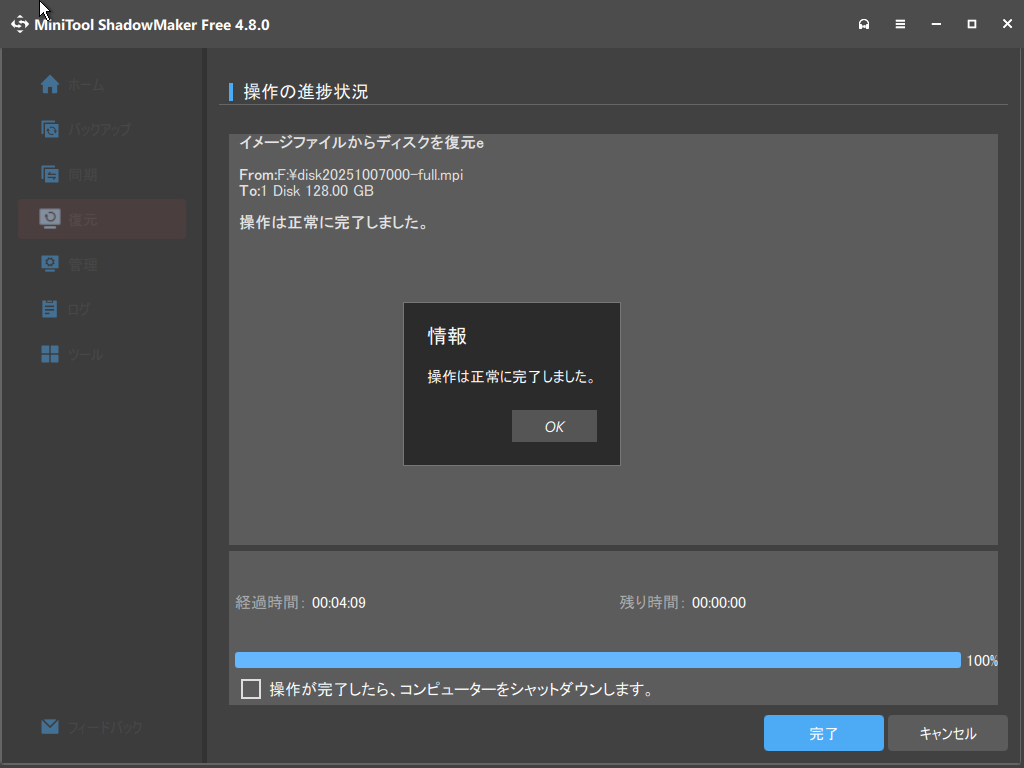Open the hamburger menu in title bar
The width and height of the screenshot is (1024, 768).
tap(900, 24)
